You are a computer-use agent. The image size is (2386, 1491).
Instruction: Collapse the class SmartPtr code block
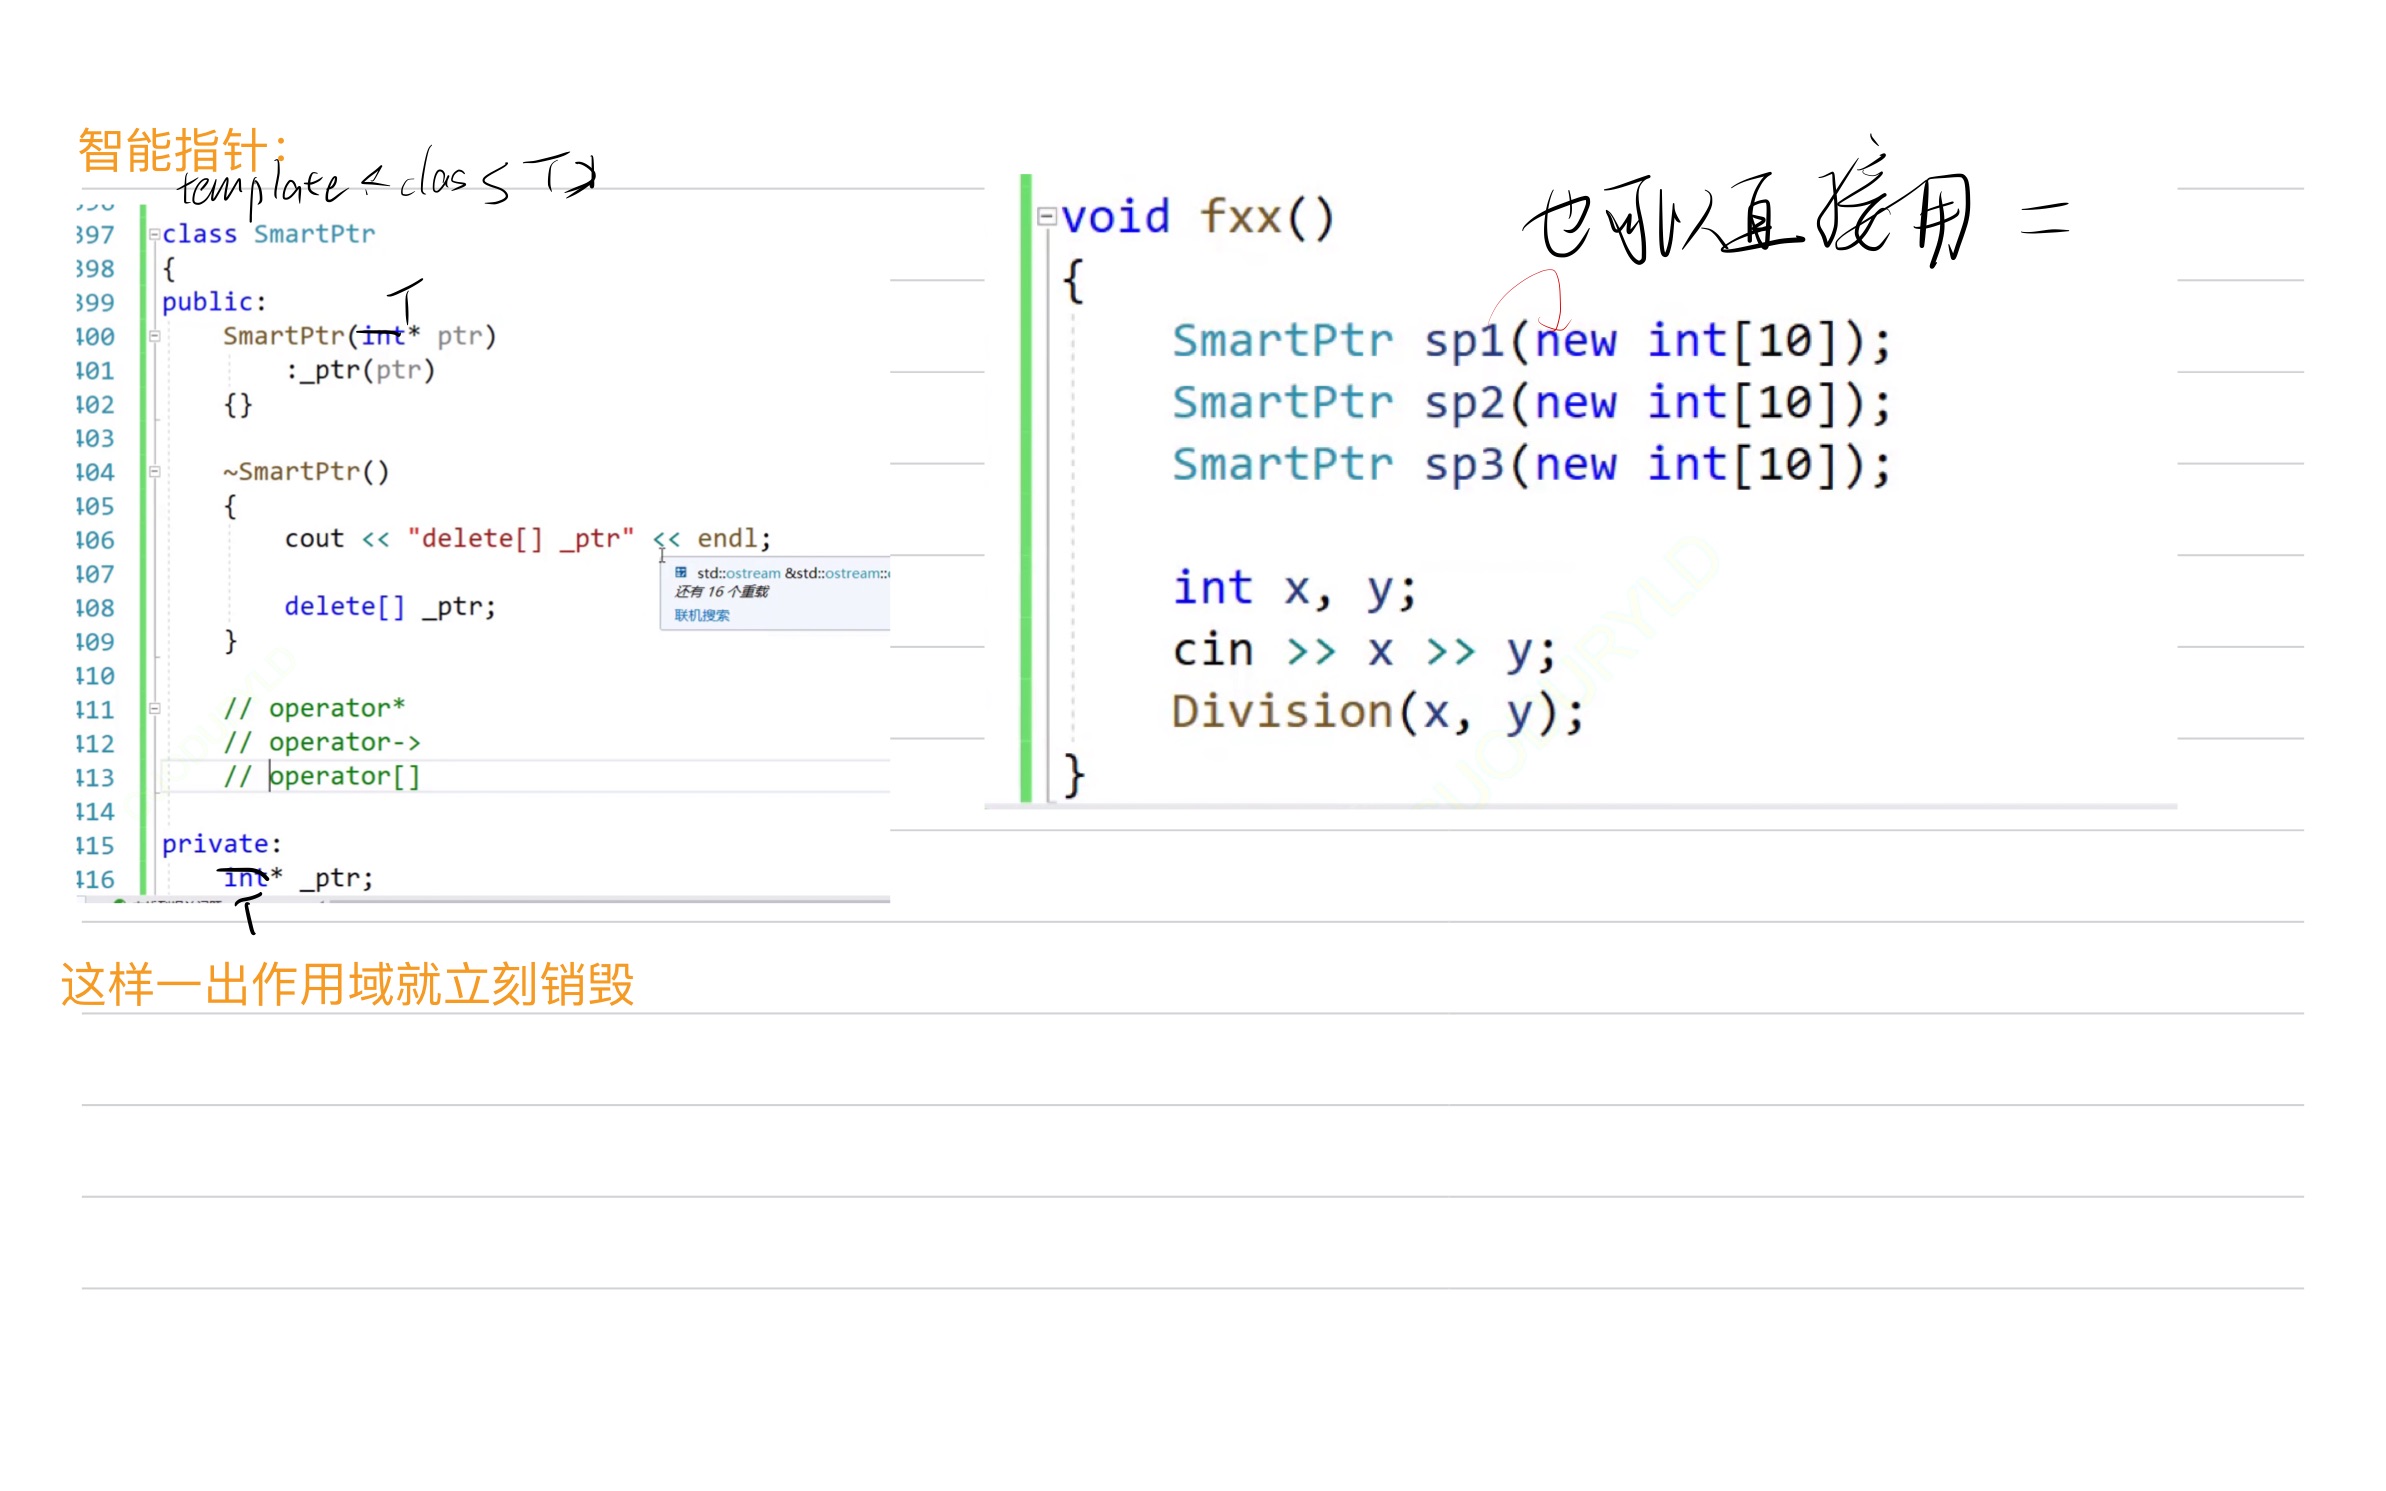click(154, 235)
